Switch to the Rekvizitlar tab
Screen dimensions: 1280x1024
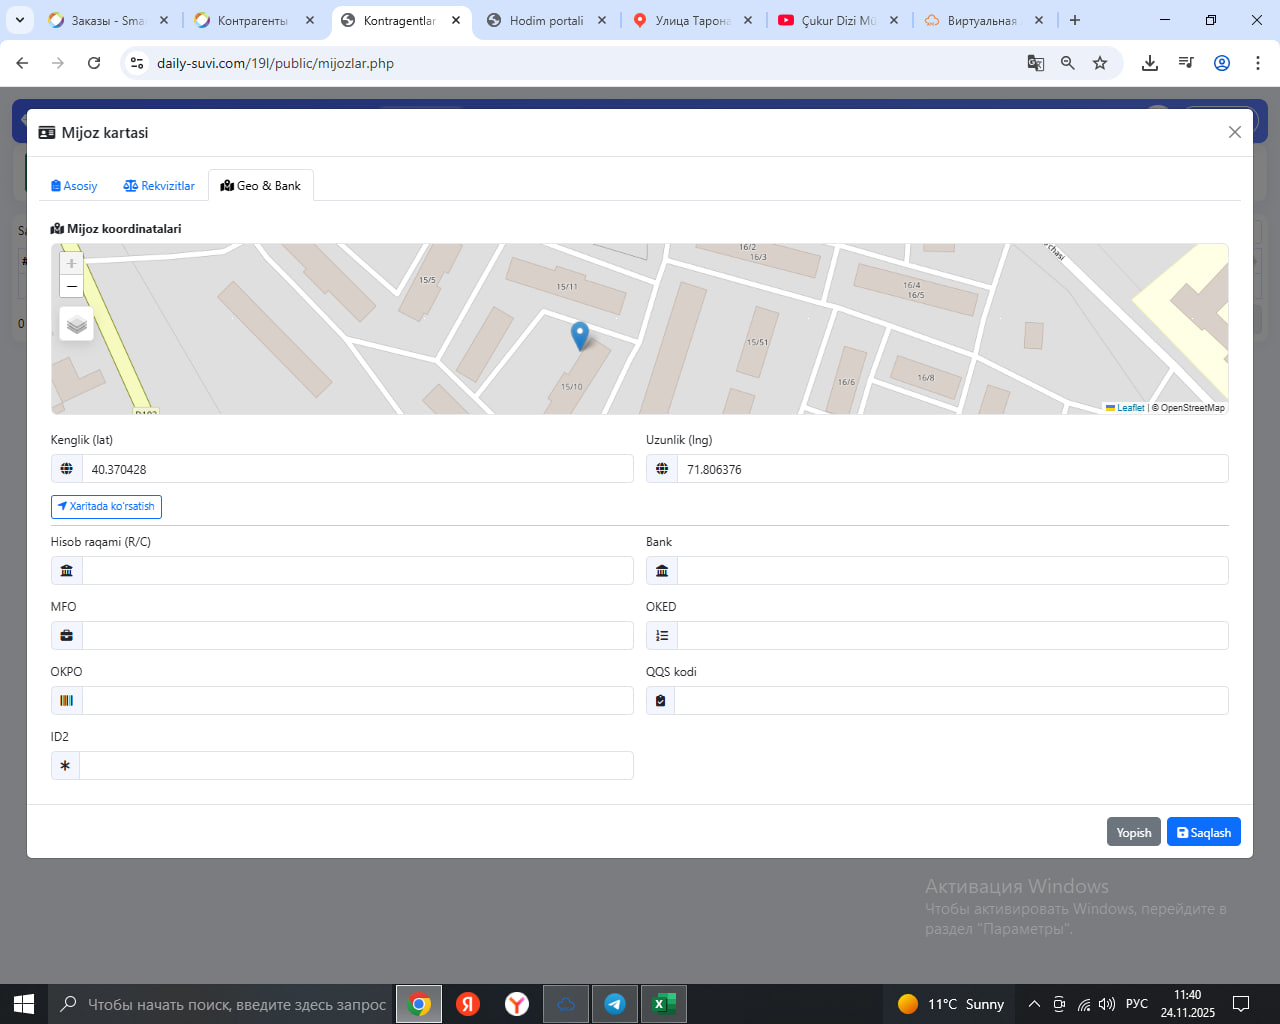click(159, 186)
